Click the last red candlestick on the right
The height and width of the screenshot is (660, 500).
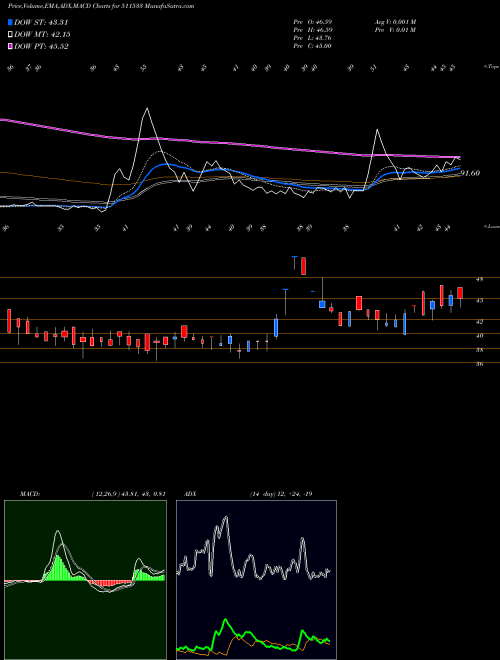click(x=460, y=293)
